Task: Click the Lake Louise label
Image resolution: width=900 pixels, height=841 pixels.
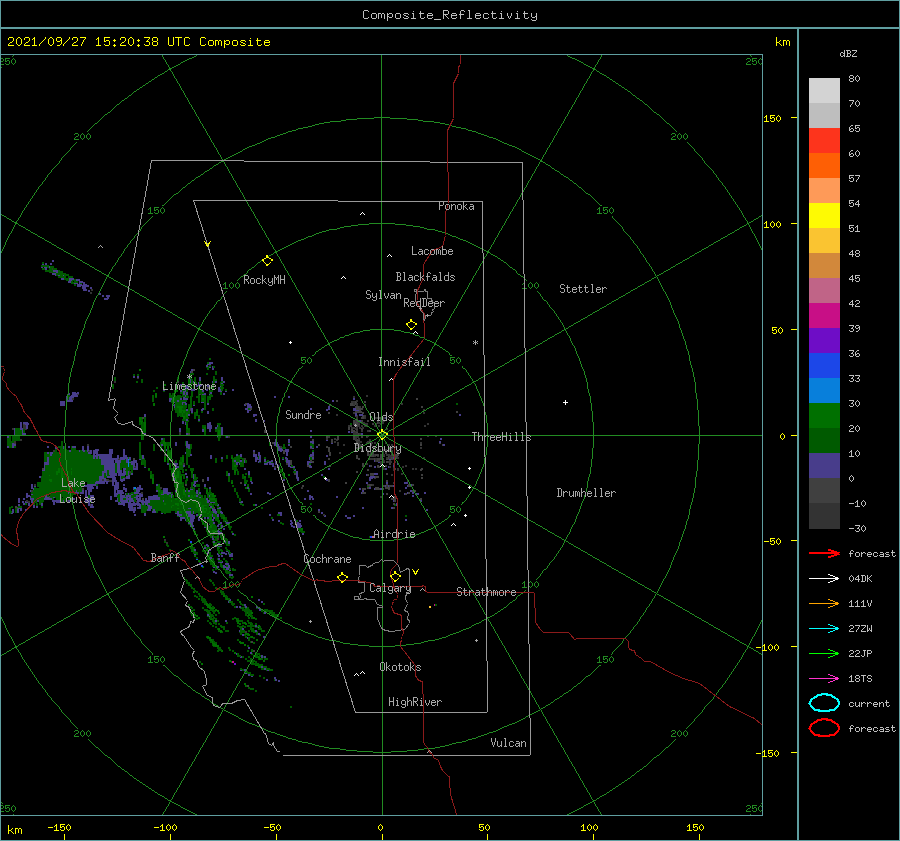Action: point(77,491)
